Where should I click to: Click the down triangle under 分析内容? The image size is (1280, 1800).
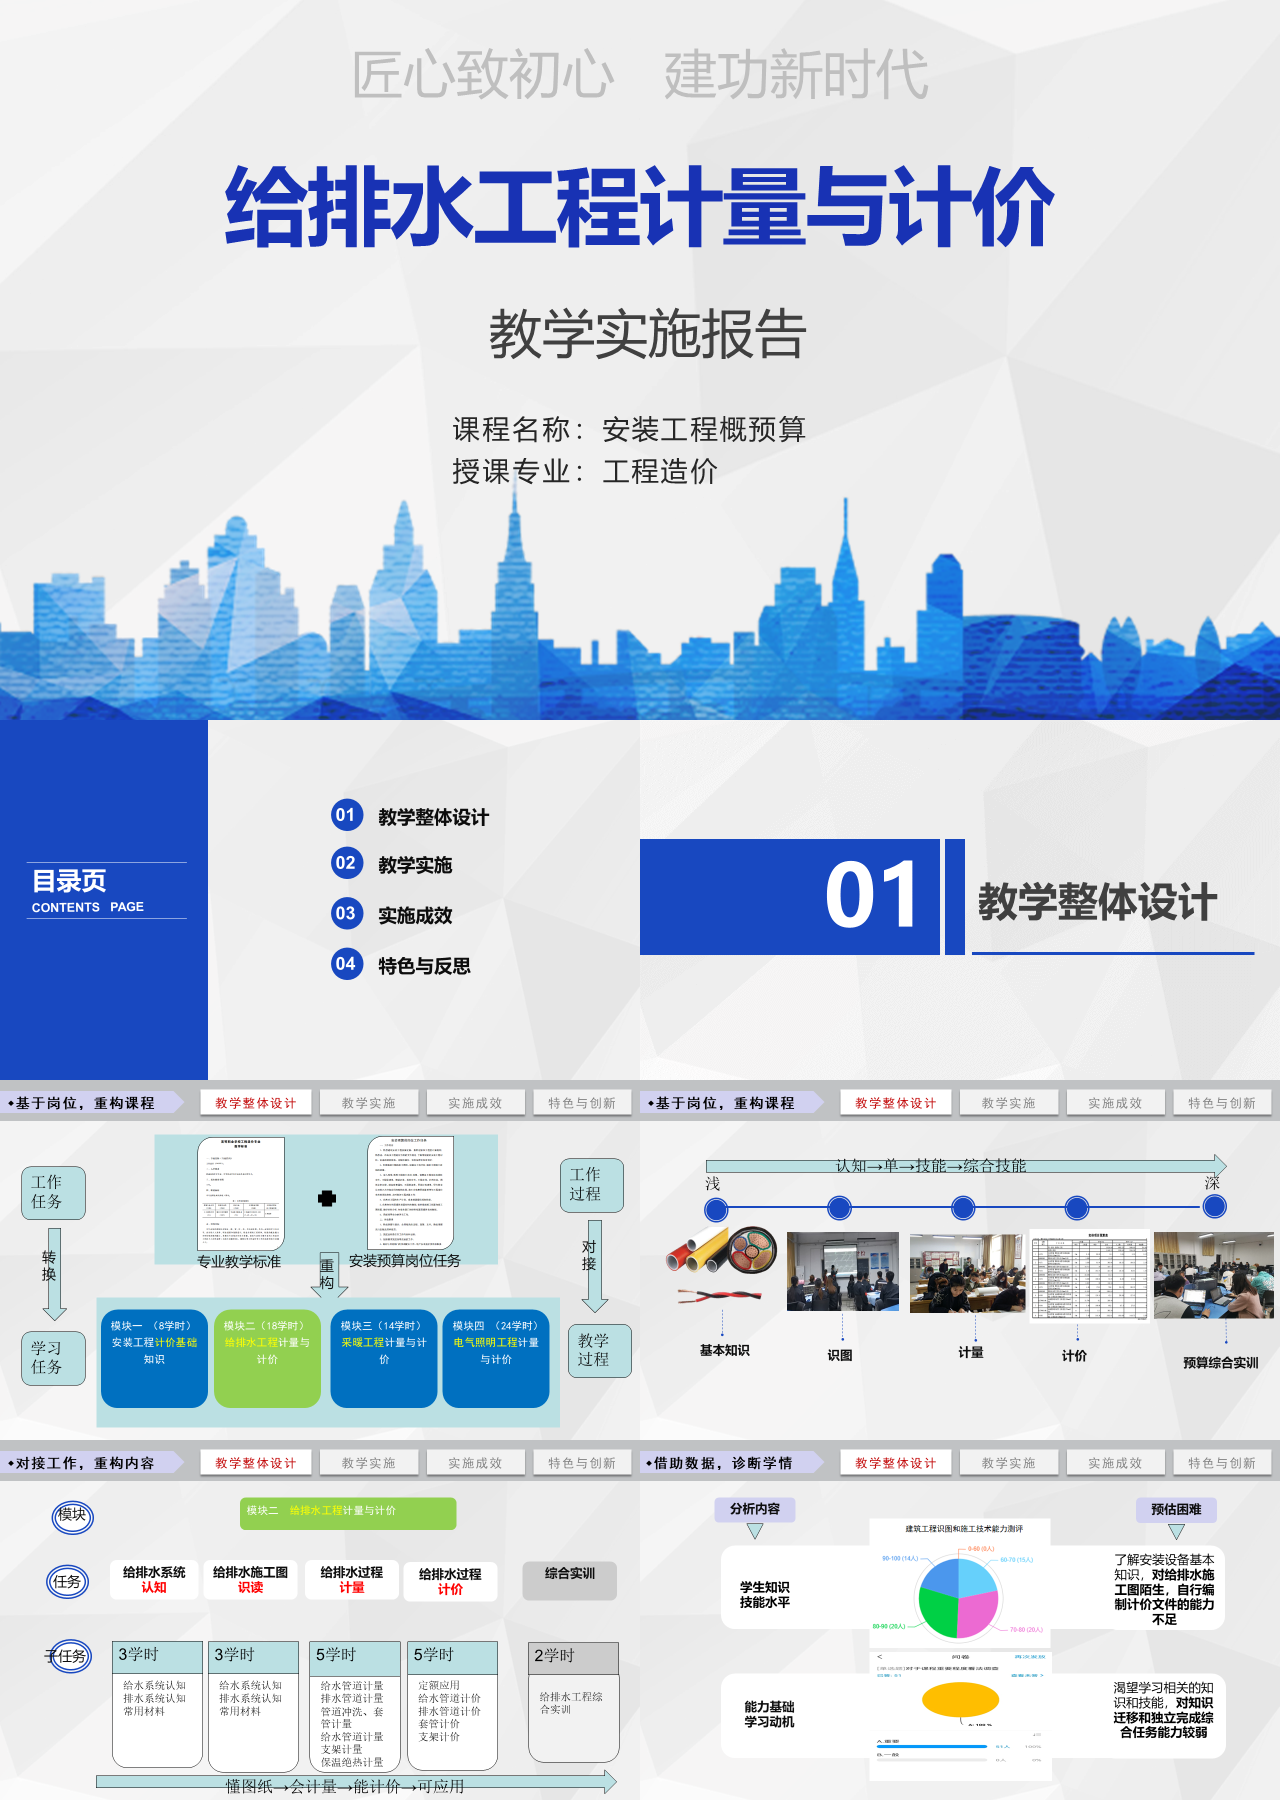[755, 1531]
